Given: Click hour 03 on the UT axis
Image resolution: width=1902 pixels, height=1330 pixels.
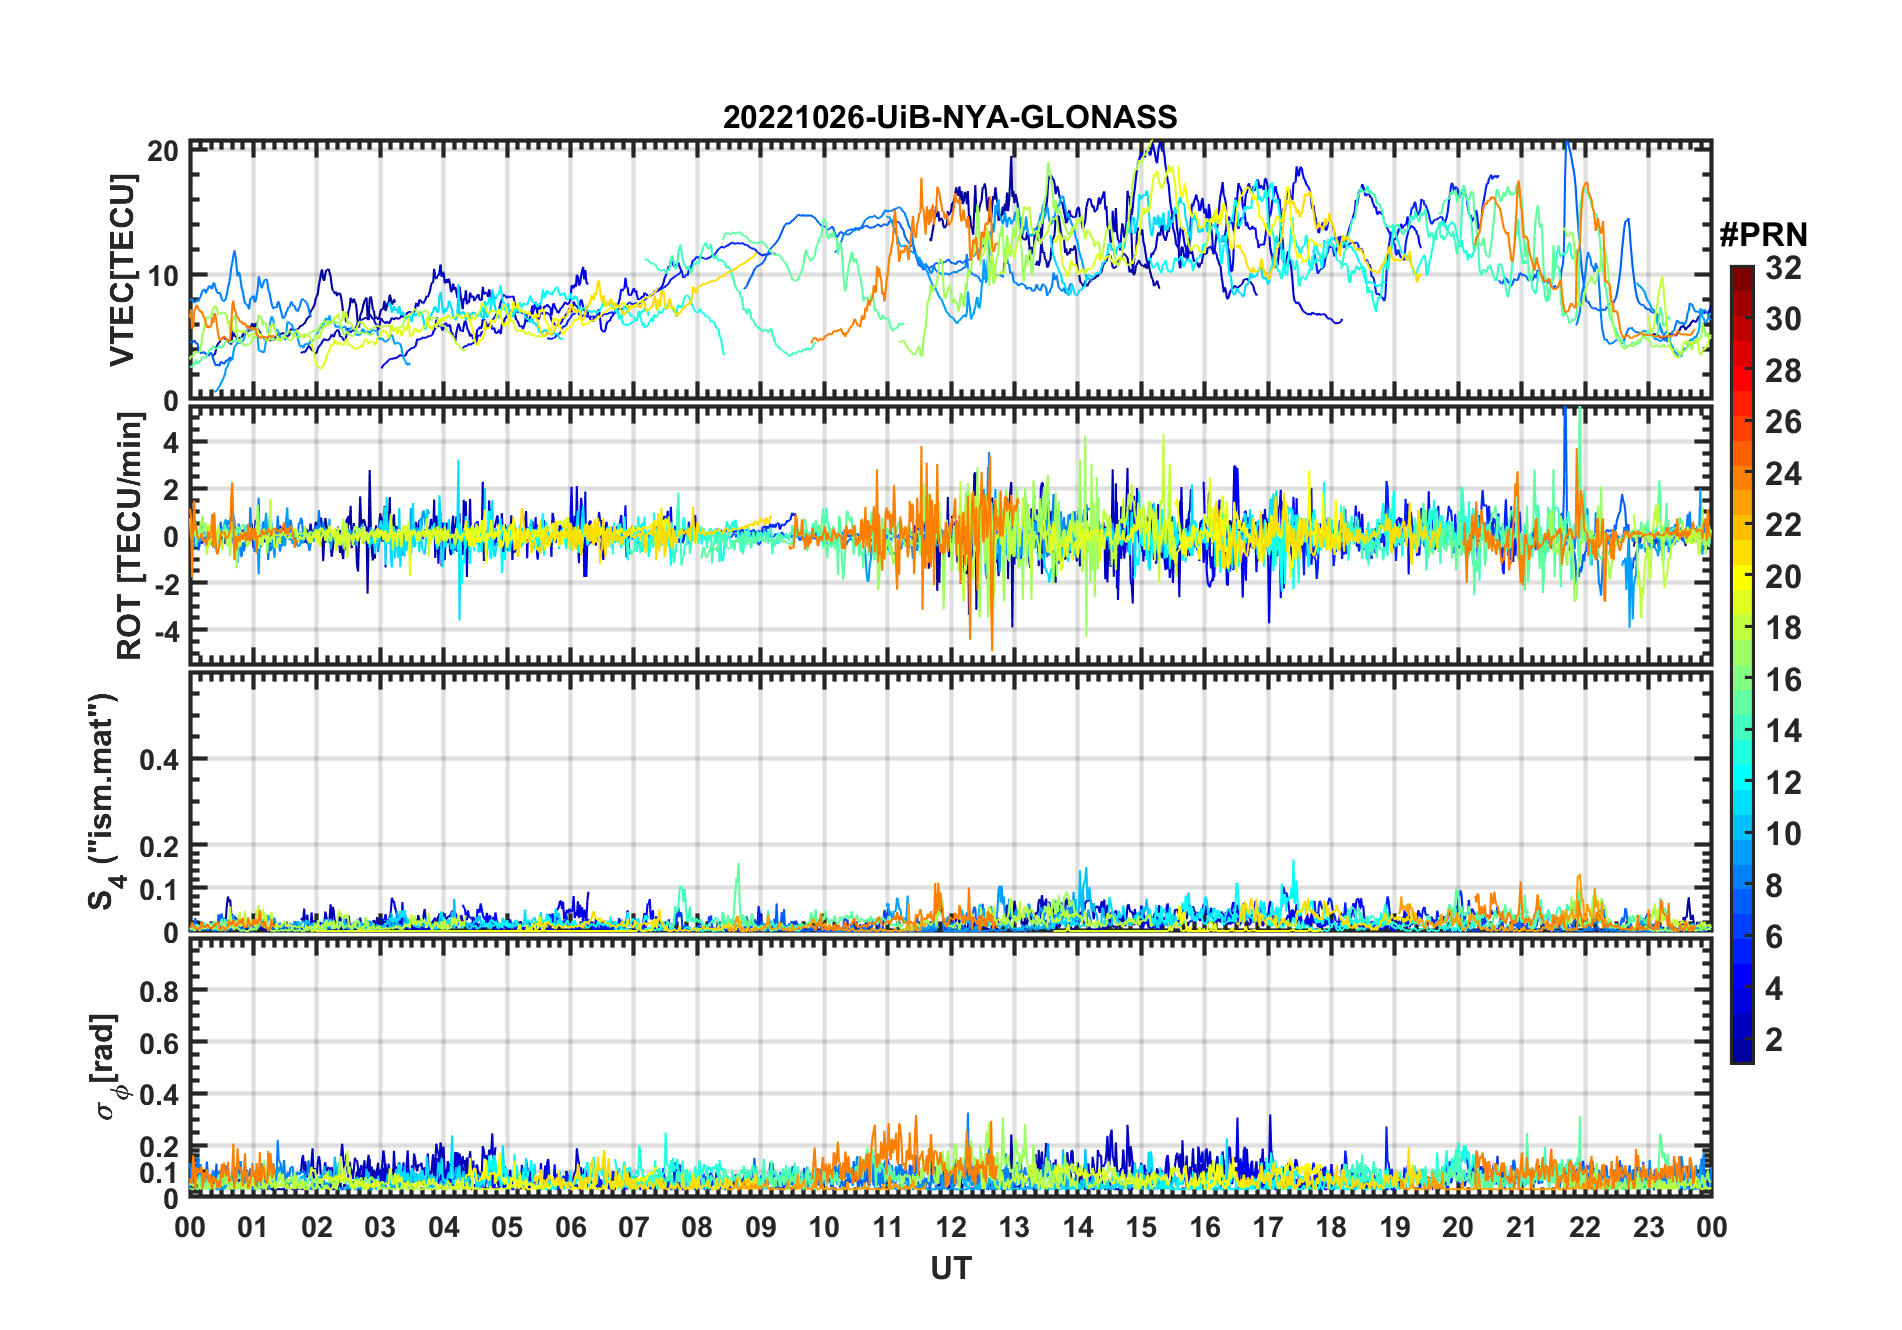Looking at the screenshot, I should pyautogui.click(x=380, y=1227).
